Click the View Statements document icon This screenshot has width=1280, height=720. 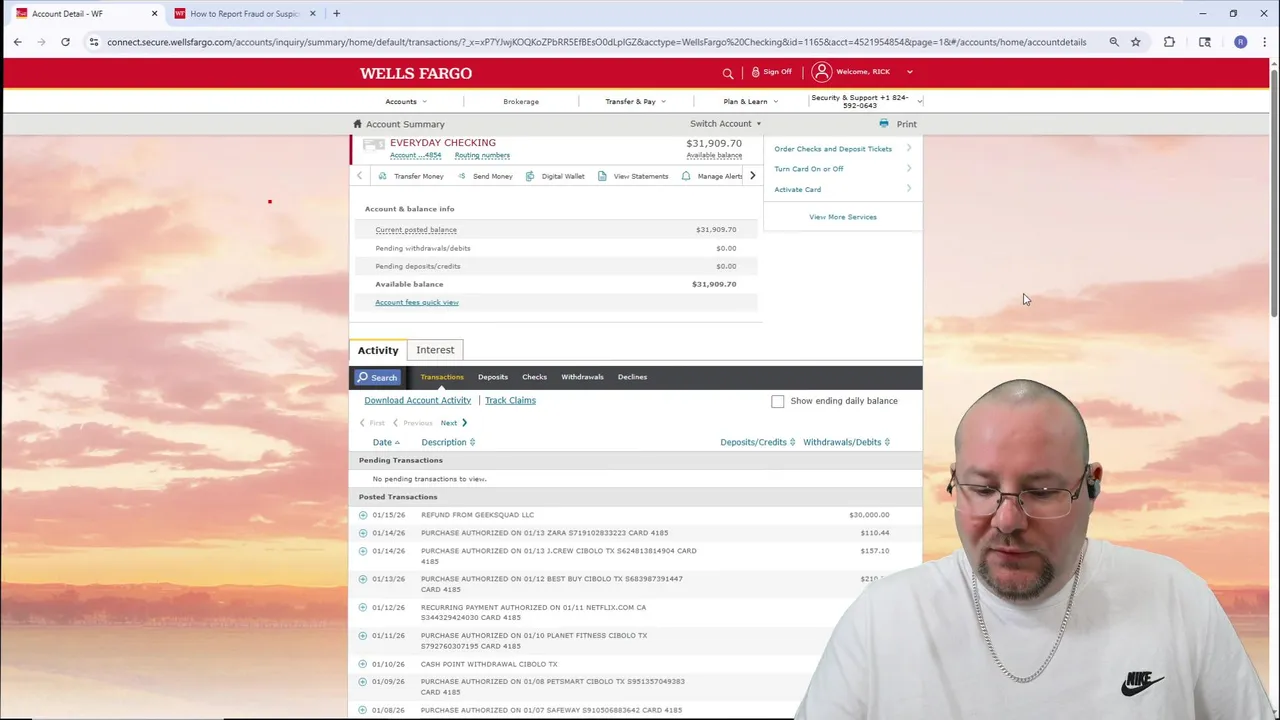click(602, 176)
